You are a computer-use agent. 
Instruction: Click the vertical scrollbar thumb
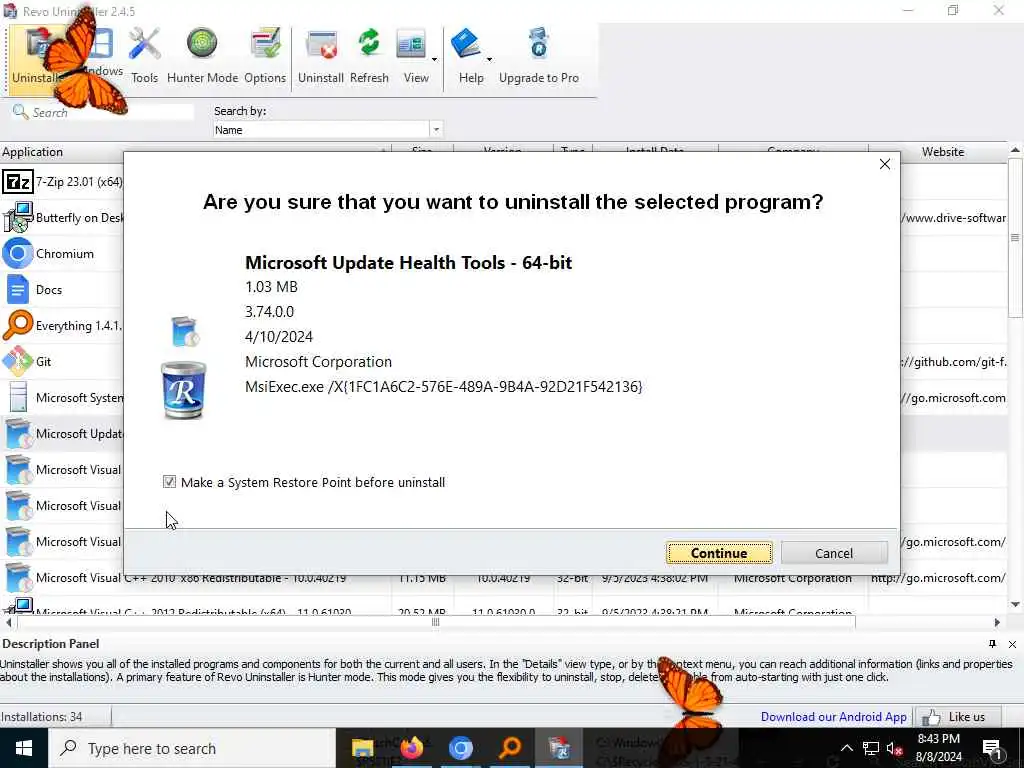click(1015, 238)
